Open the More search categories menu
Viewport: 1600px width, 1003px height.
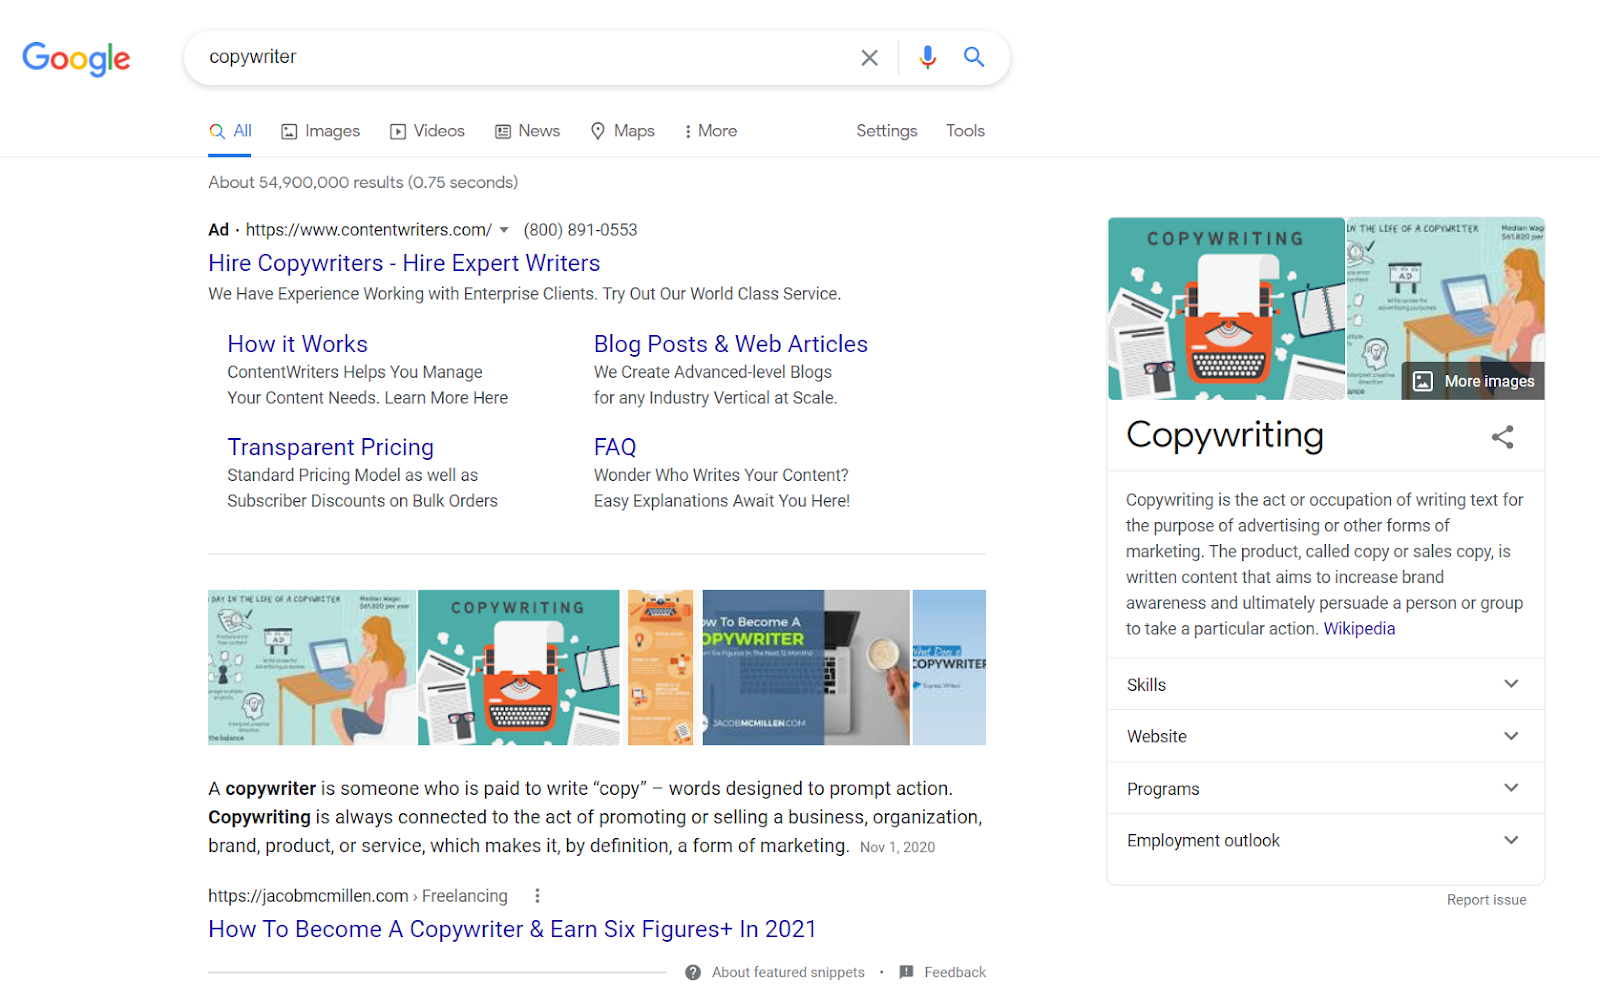click(x=710, y=131)
